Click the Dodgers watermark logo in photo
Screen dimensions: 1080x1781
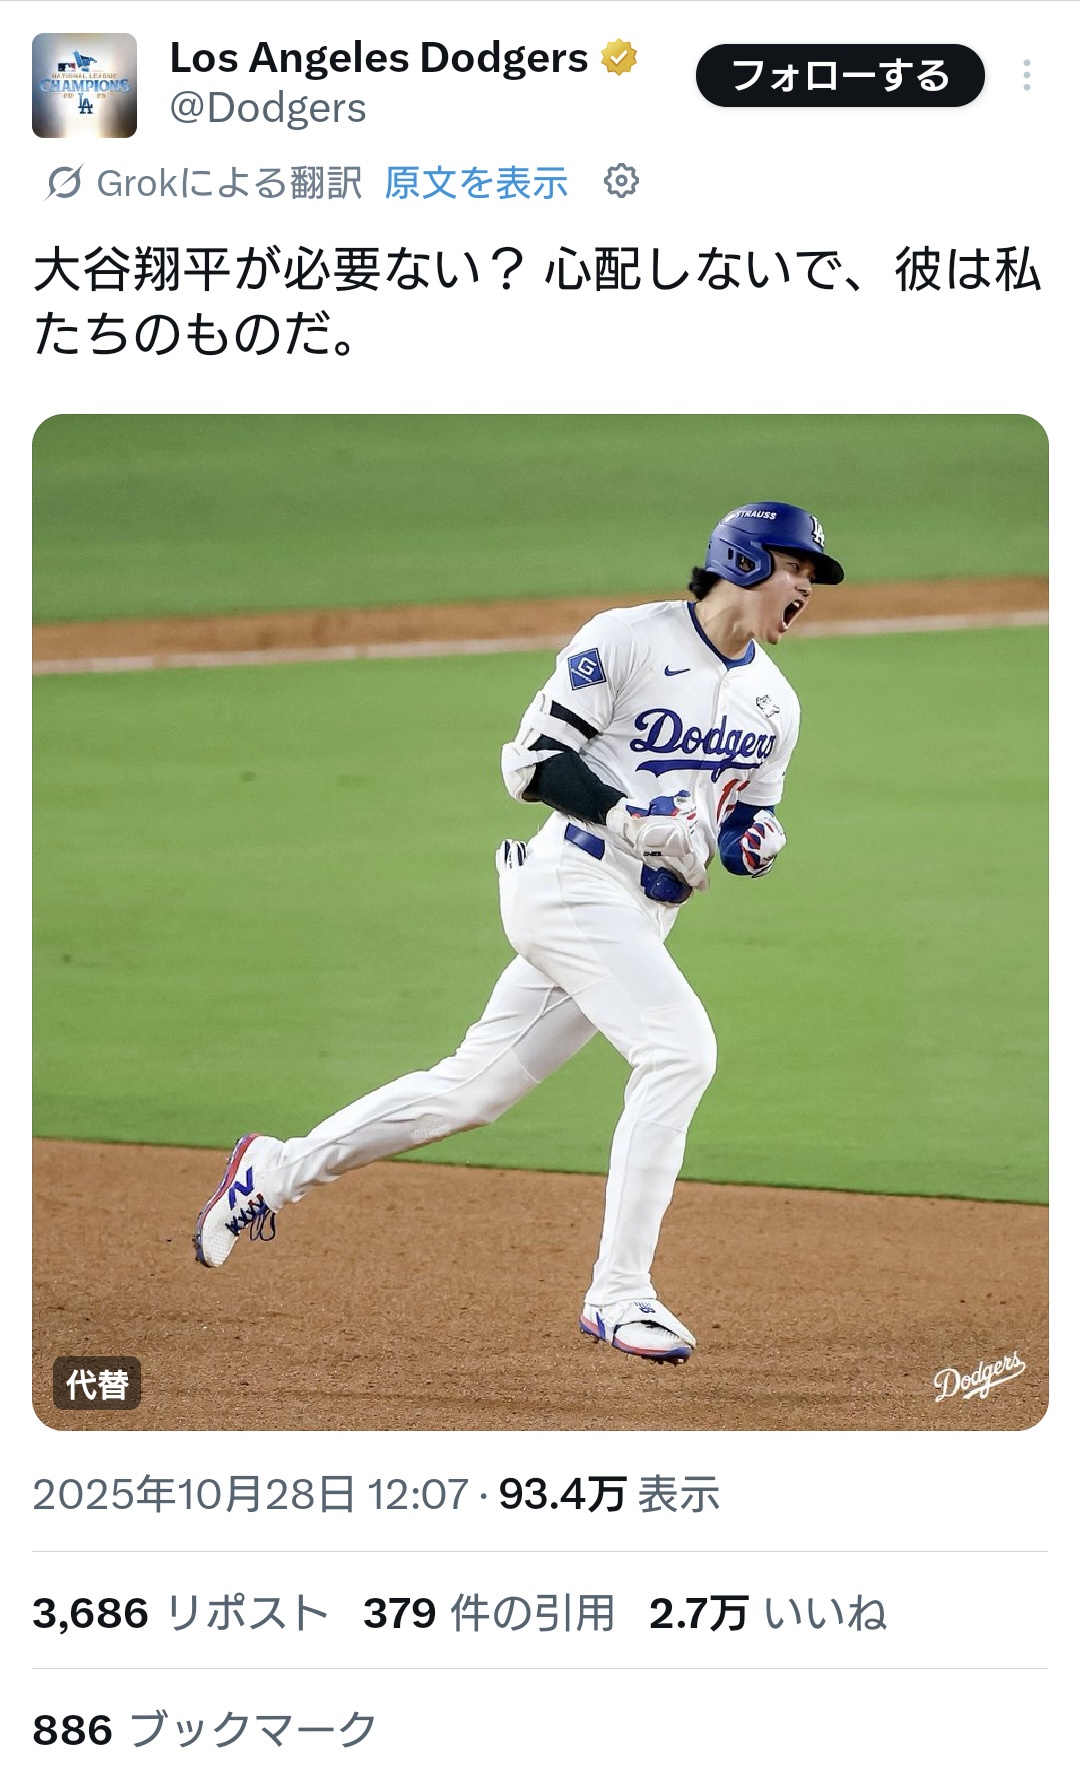[979, 1377]
